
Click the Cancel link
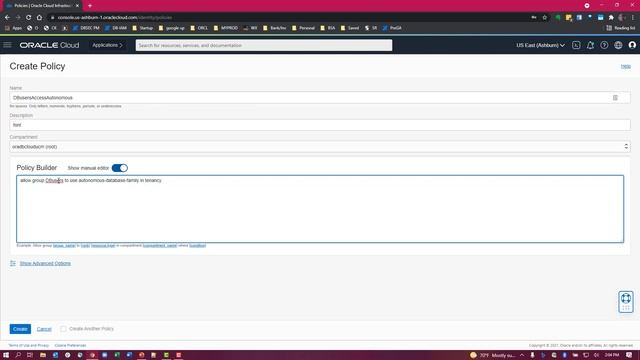(x=44, y=329)
